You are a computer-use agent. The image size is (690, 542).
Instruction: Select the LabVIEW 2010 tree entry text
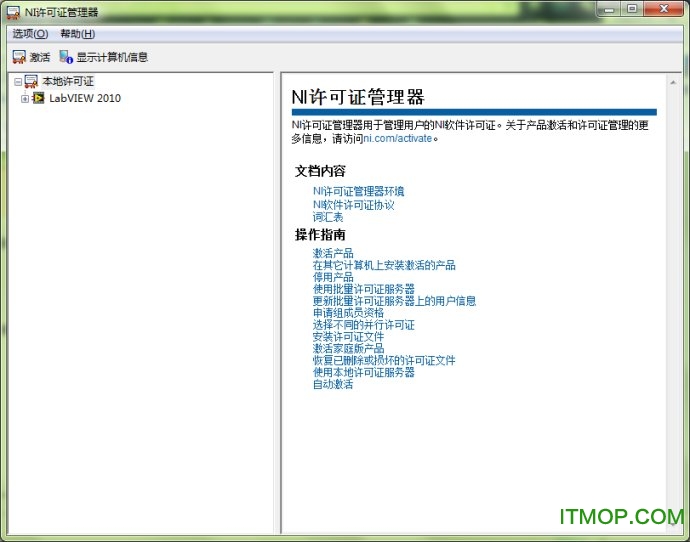coord(85,98)
